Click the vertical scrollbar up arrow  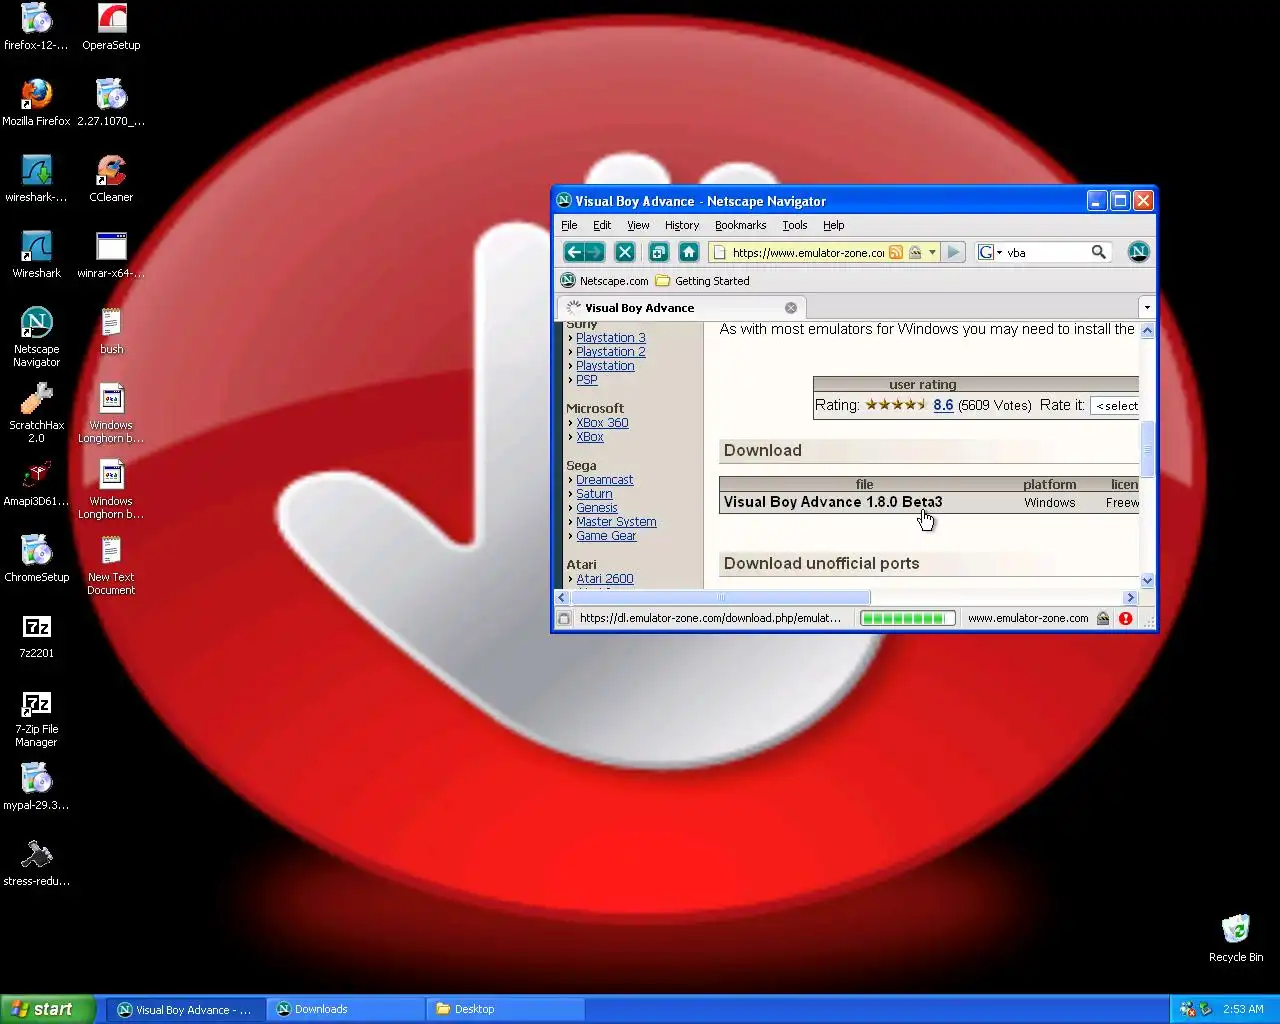coord(1147,330)
